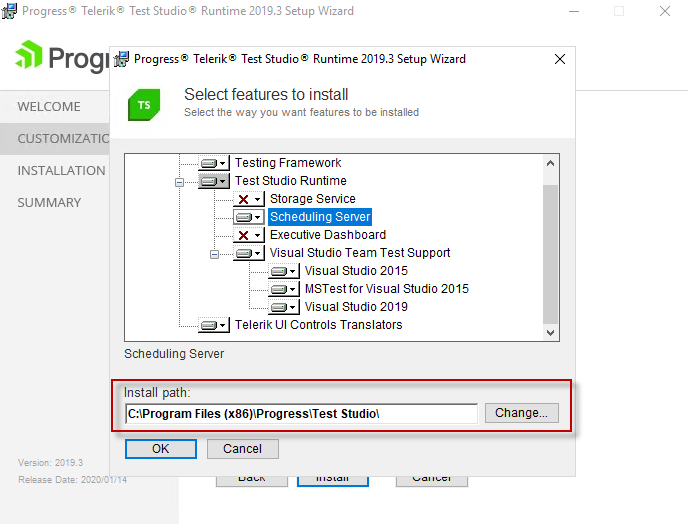
Task: Open feature state dropdown for Test Studio Runtime
Action: [x=214, y=181]
